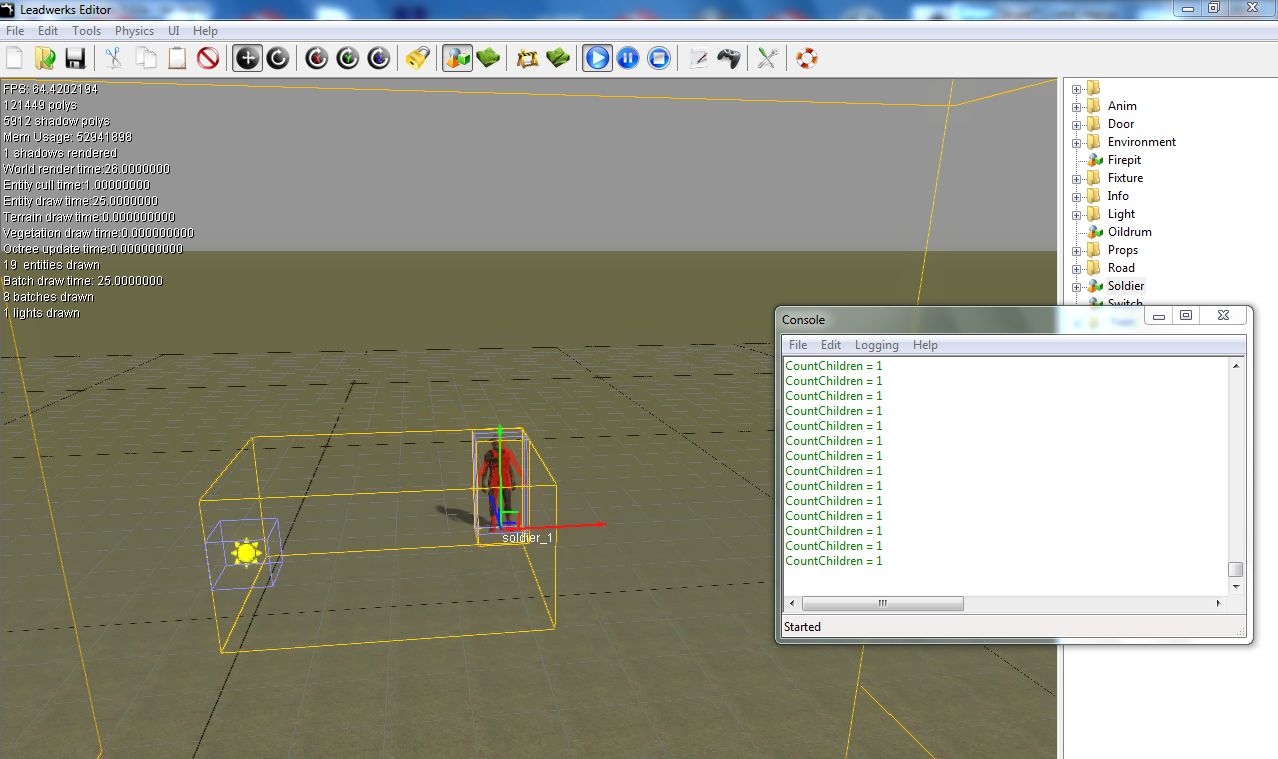Open editor options with the wrench icon
Image resolution: width=1278 pixels, height=759 pixels.
click(x=766, y=58)
